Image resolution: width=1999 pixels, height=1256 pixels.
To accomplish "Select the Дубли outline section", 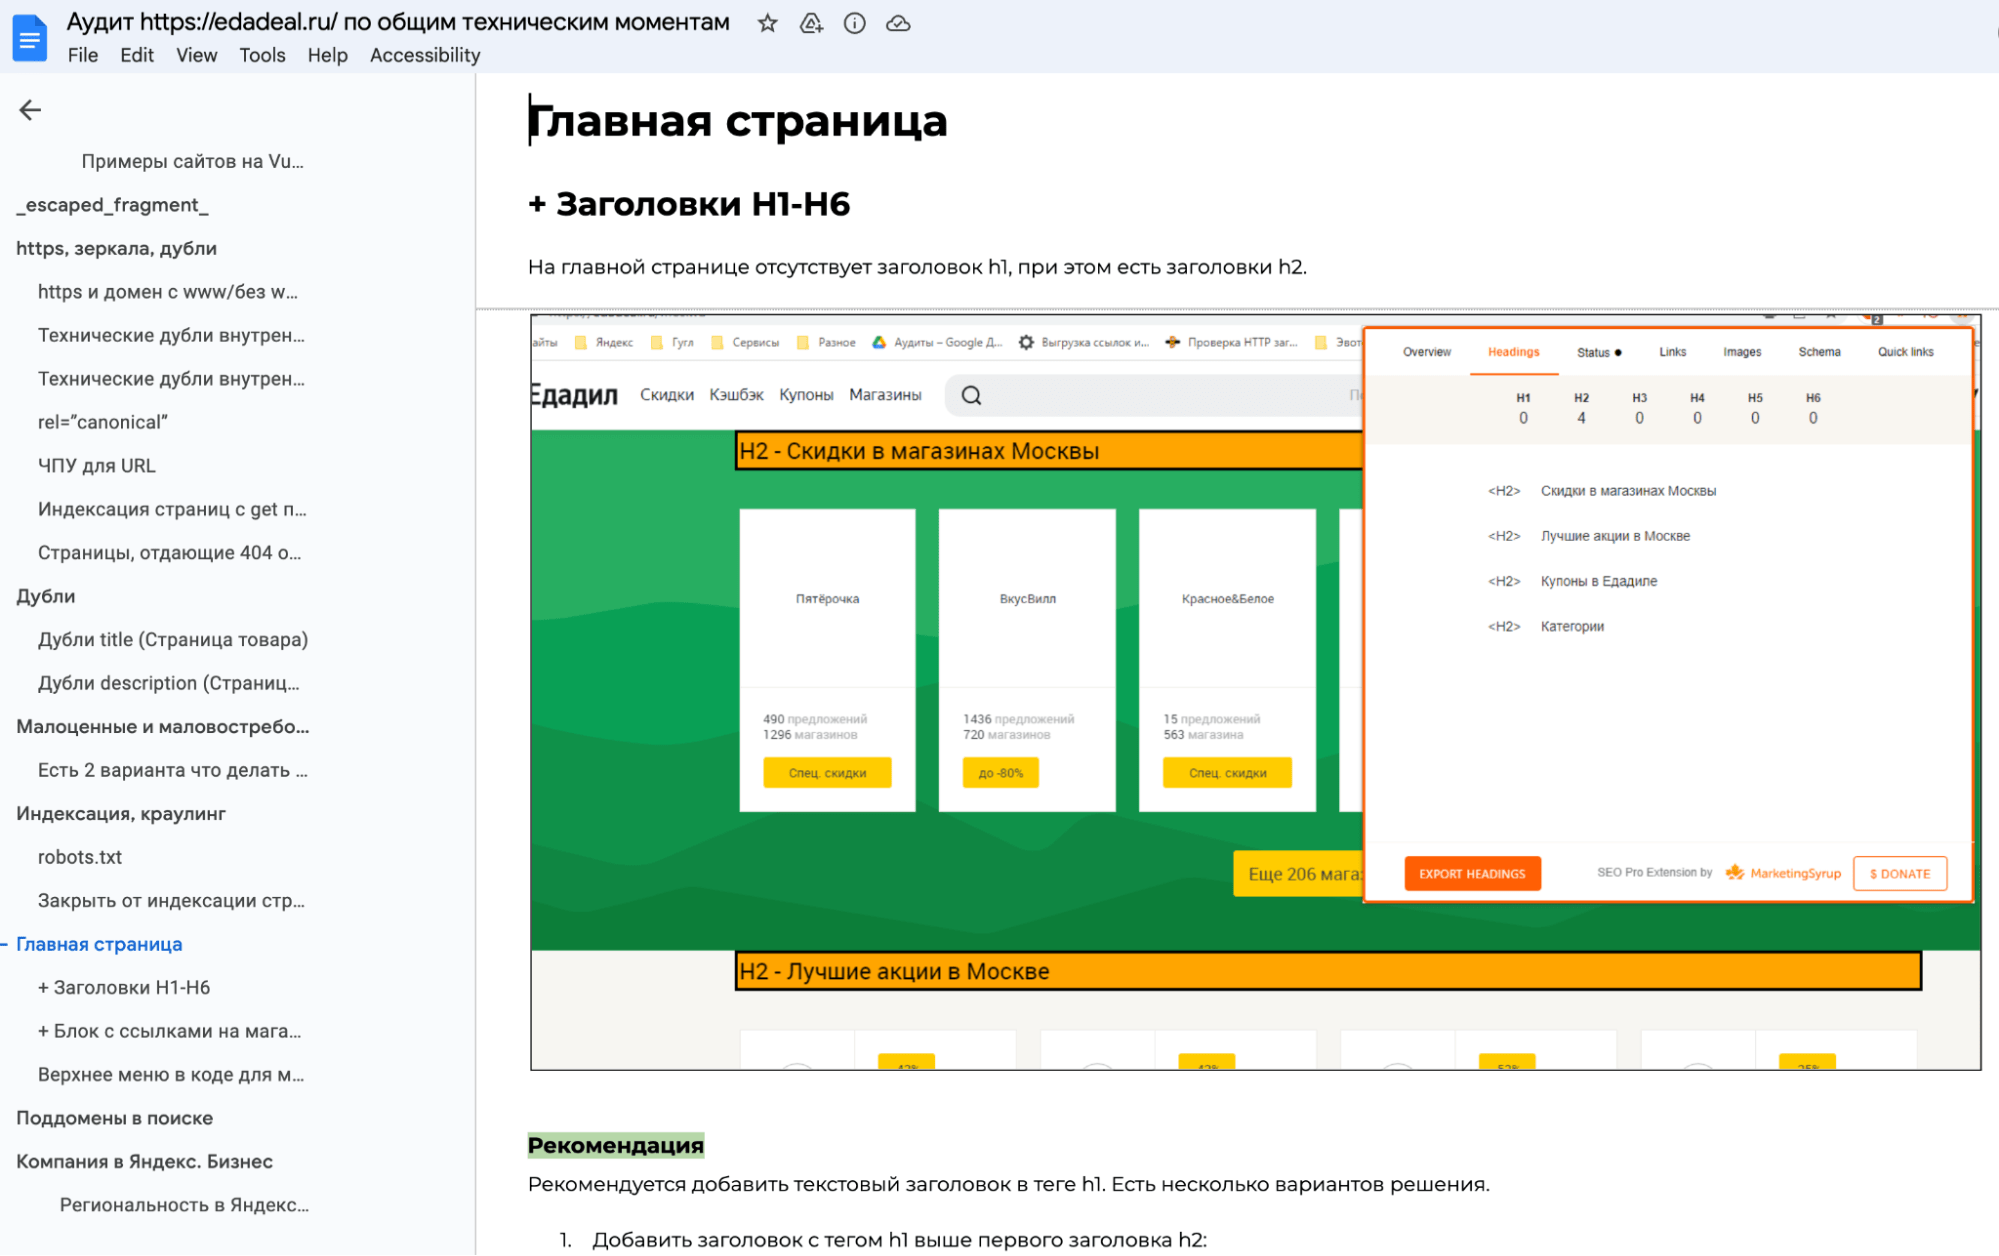I will [46, 596].
